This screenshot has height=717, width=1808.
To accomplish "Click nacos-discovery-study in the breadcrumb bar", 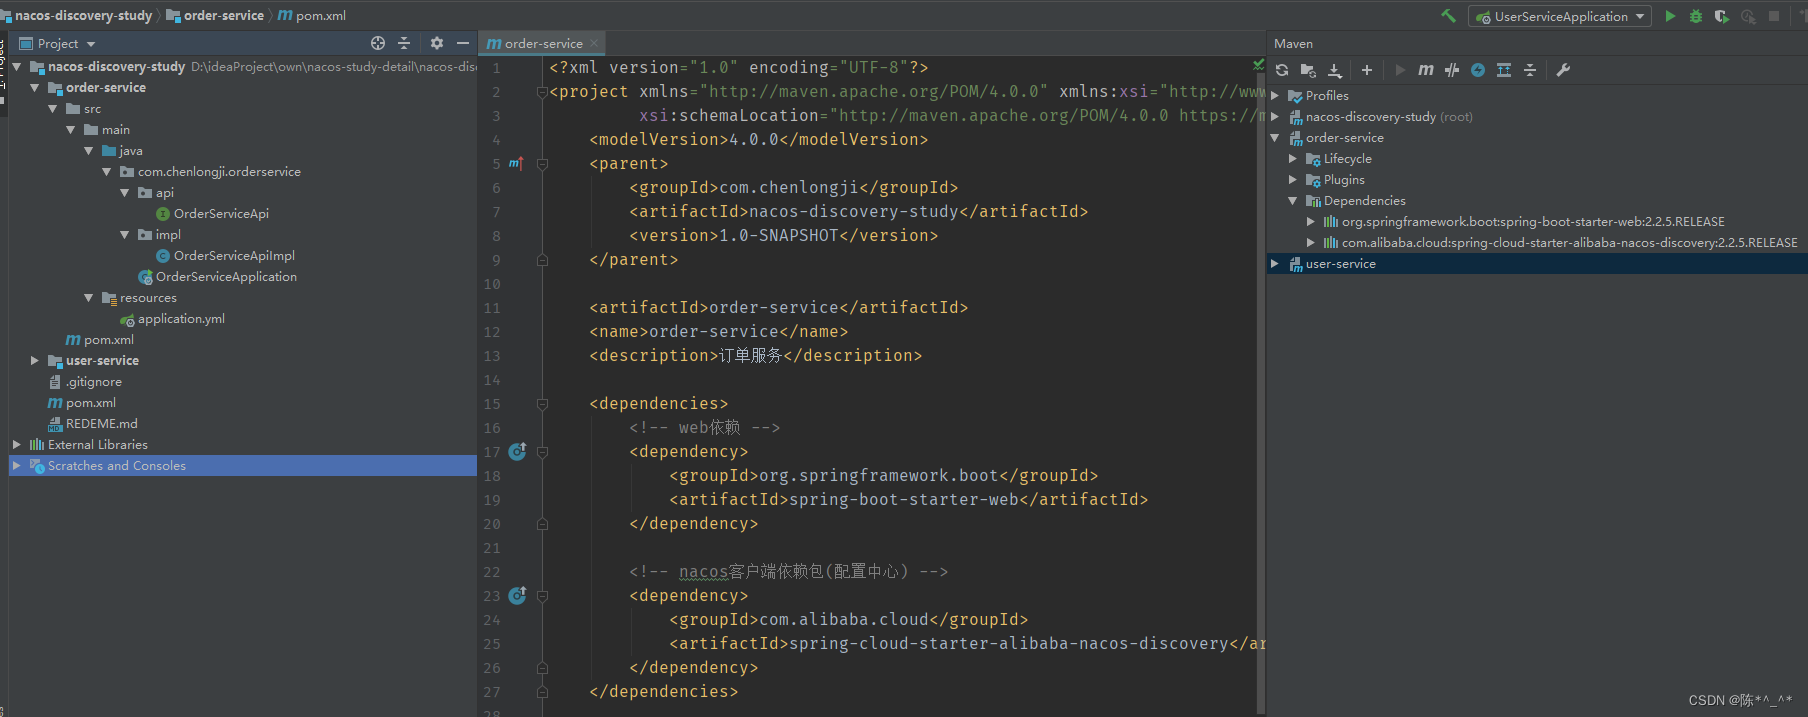I will (x=84, y=15).
